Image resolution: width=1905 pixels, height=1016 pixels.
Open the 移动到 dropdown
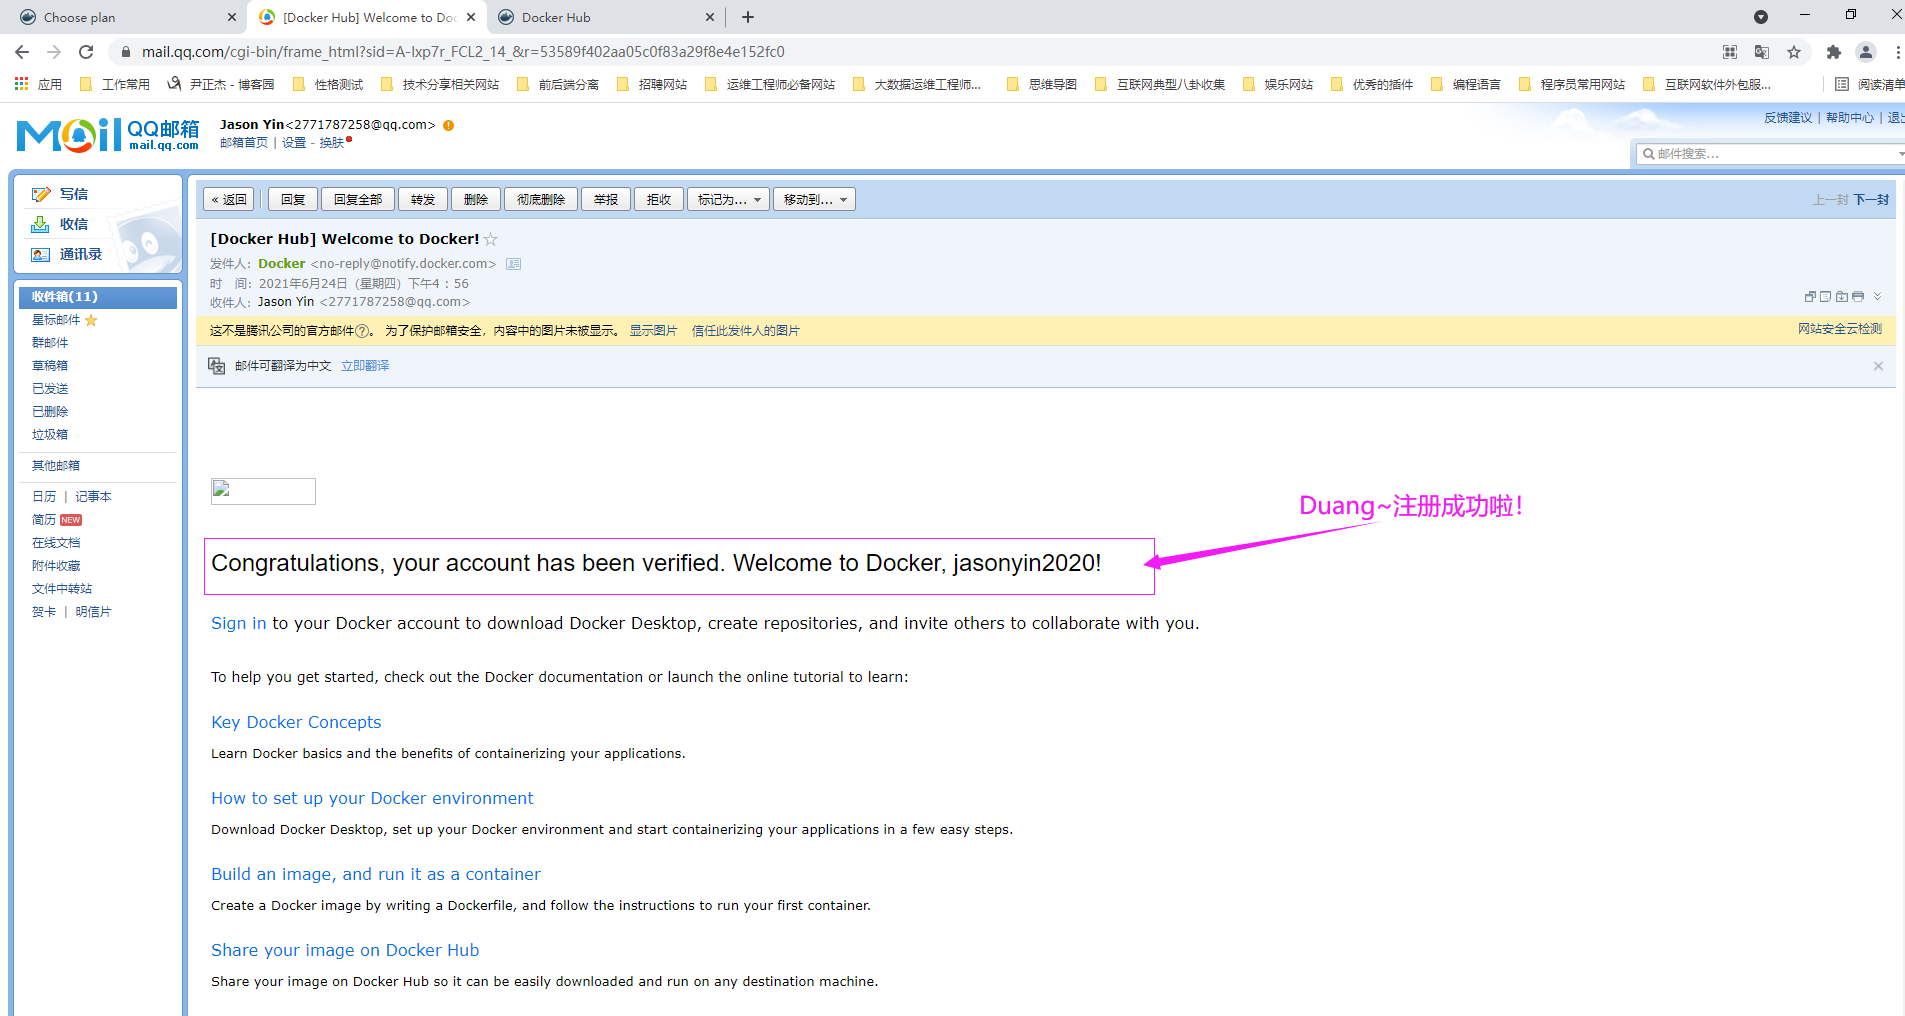[x=814, y=200]
